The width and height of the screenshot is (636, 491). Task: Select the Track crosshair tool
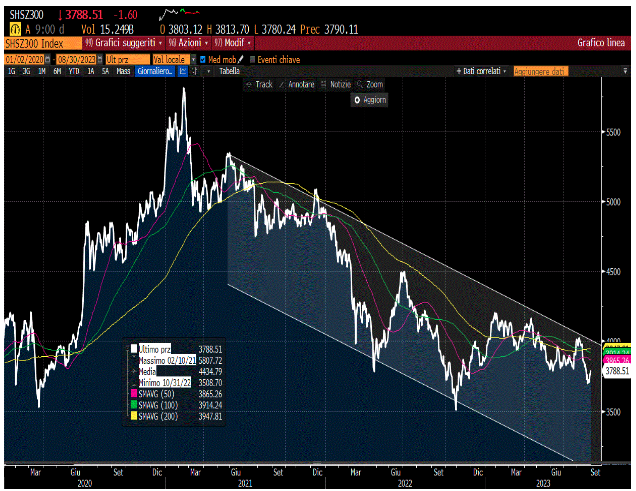click(260, 85)
